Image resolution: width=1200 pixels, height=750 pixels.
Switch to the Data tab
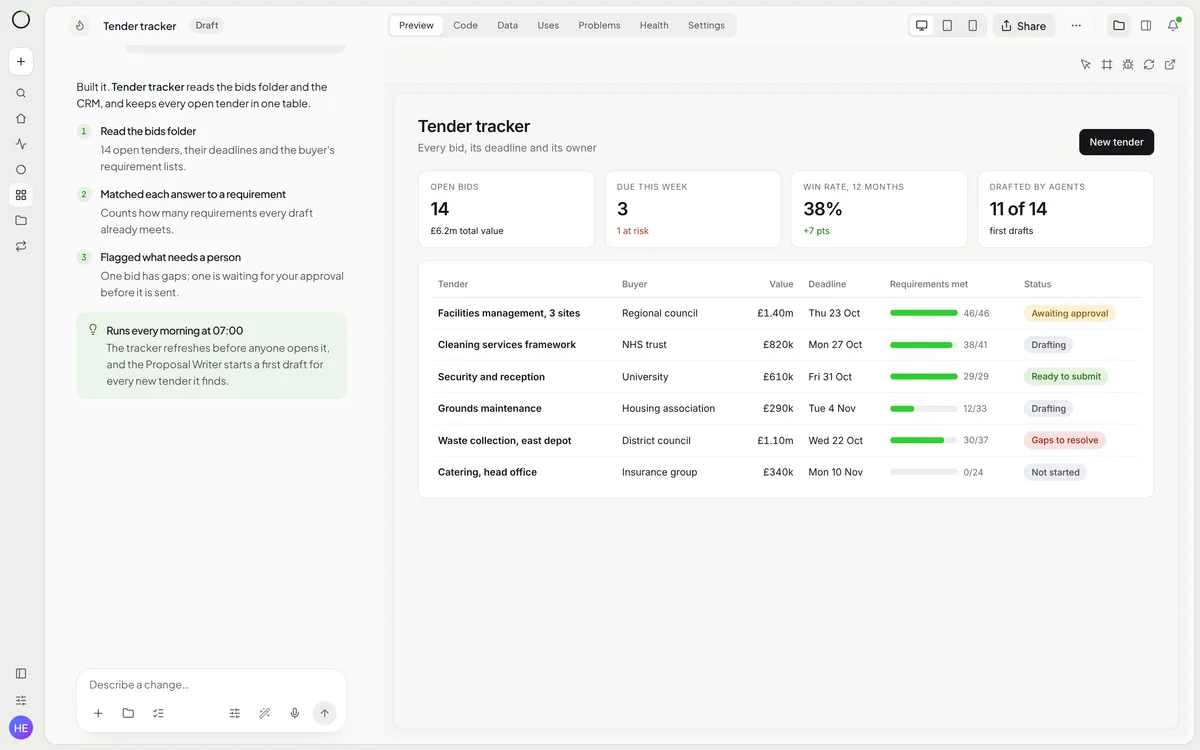point(508,26)
